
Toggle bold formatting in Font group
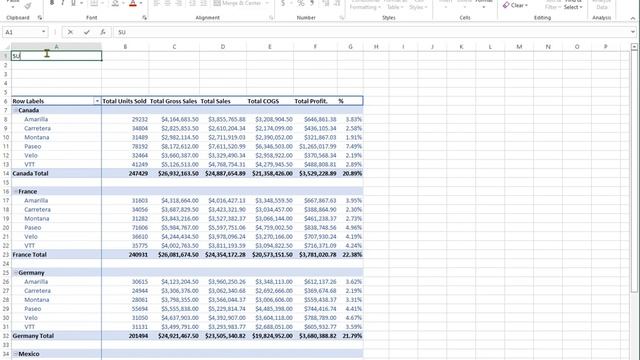(52, 3)
